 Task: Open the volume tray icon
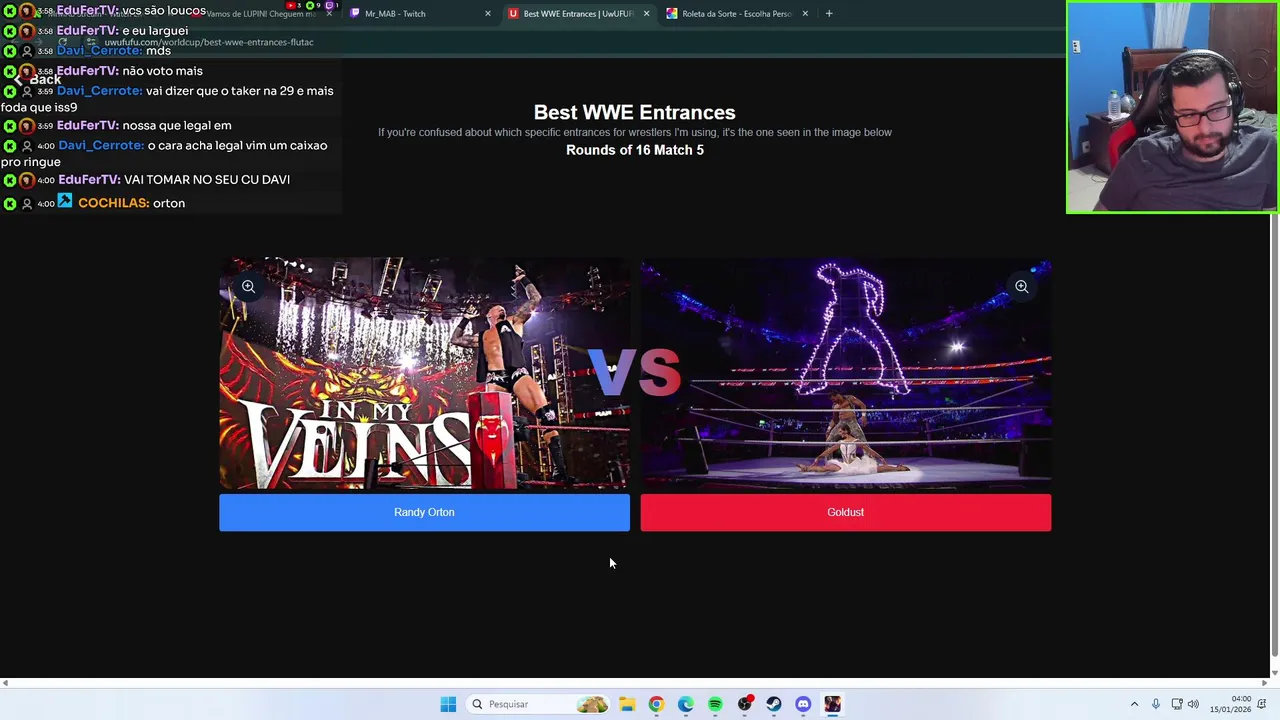point(1193,704)
